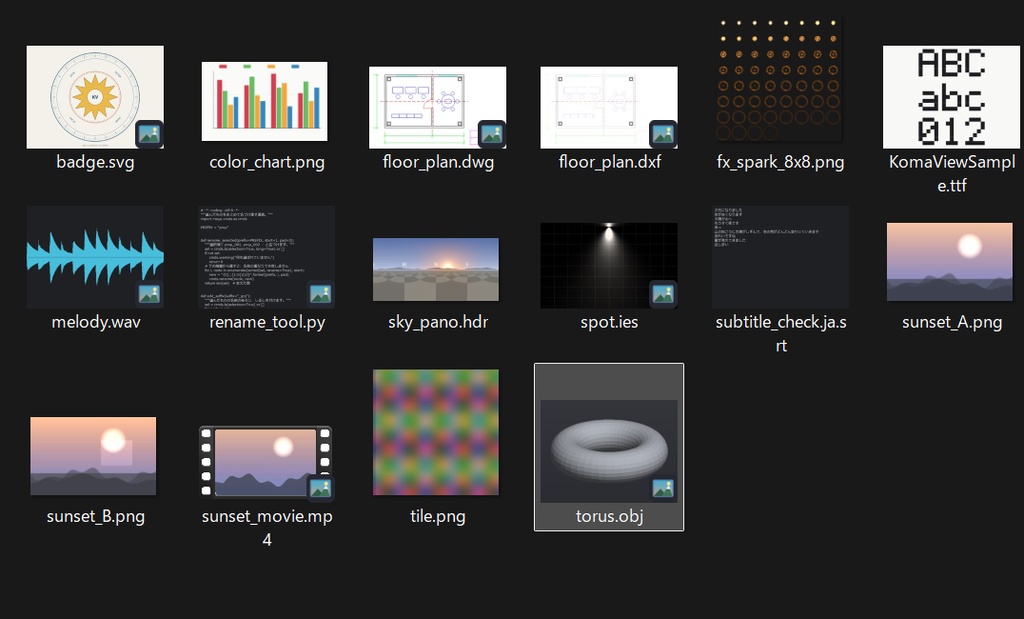Click the fx_spark_8x8.png file name
The image size is (1024, 619).
[x=780, y=162]
